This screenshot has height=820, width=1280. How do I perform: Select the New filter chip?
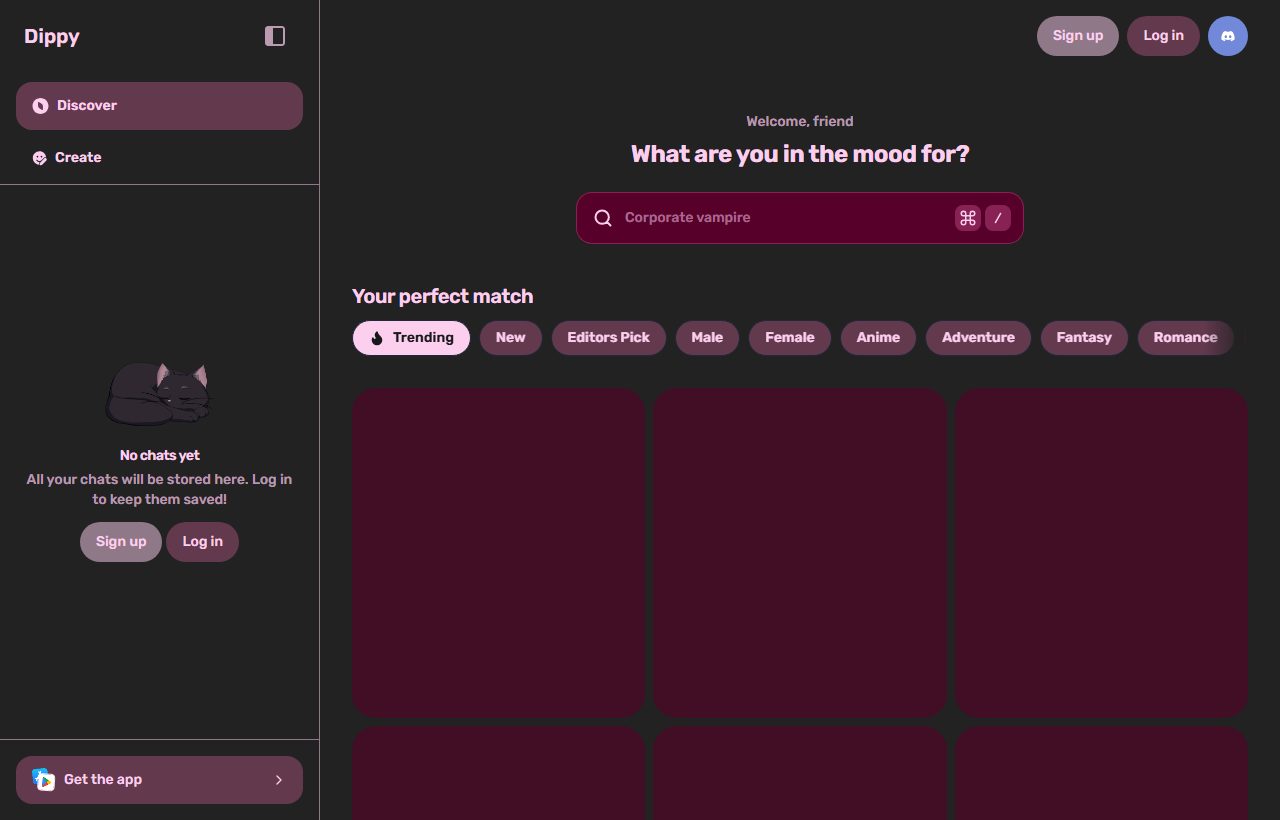[x=510, y=338]
